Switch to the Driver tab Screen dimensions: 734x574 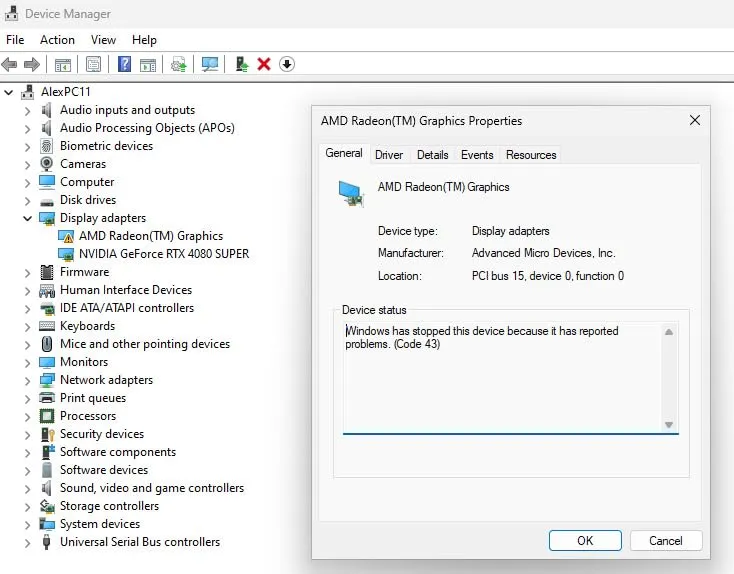tap(389, 155)
